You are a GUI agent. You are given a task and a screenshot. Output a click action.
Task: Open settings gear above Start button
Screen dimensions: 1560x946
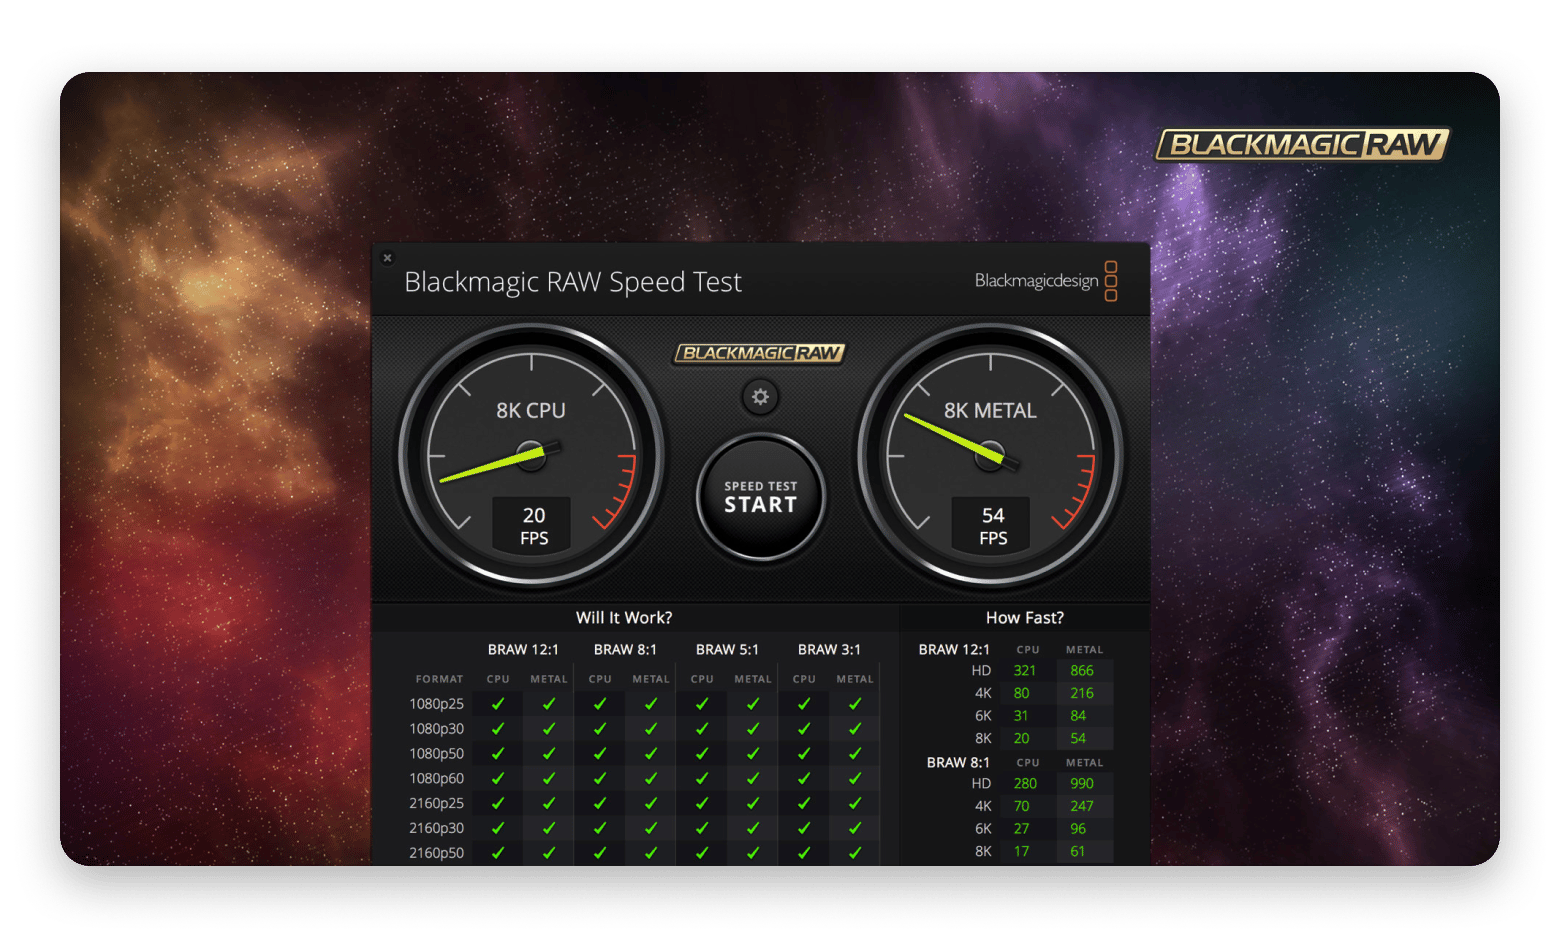(761, 397)
